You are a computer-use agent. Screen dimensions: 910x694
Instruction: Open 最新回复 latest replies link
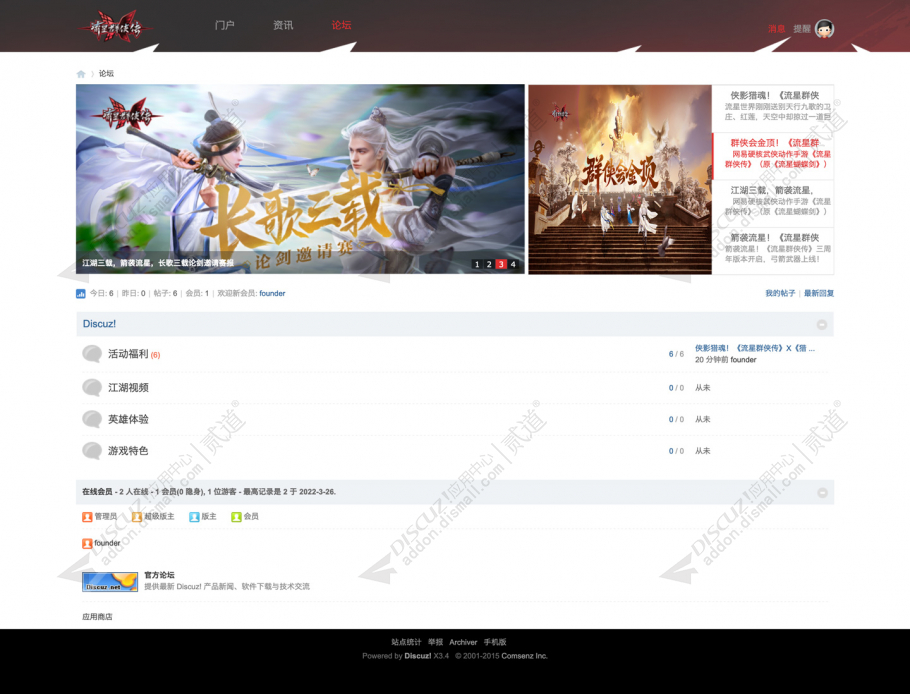coord(819,294)
